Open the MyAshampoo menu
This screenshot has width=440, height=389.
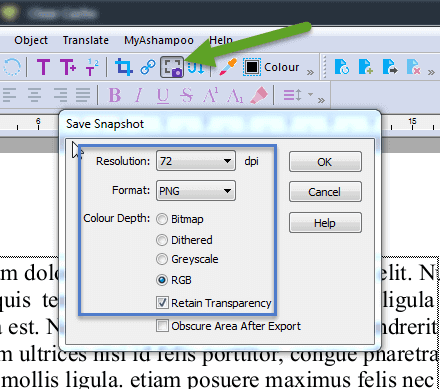[x=159, y=40]
